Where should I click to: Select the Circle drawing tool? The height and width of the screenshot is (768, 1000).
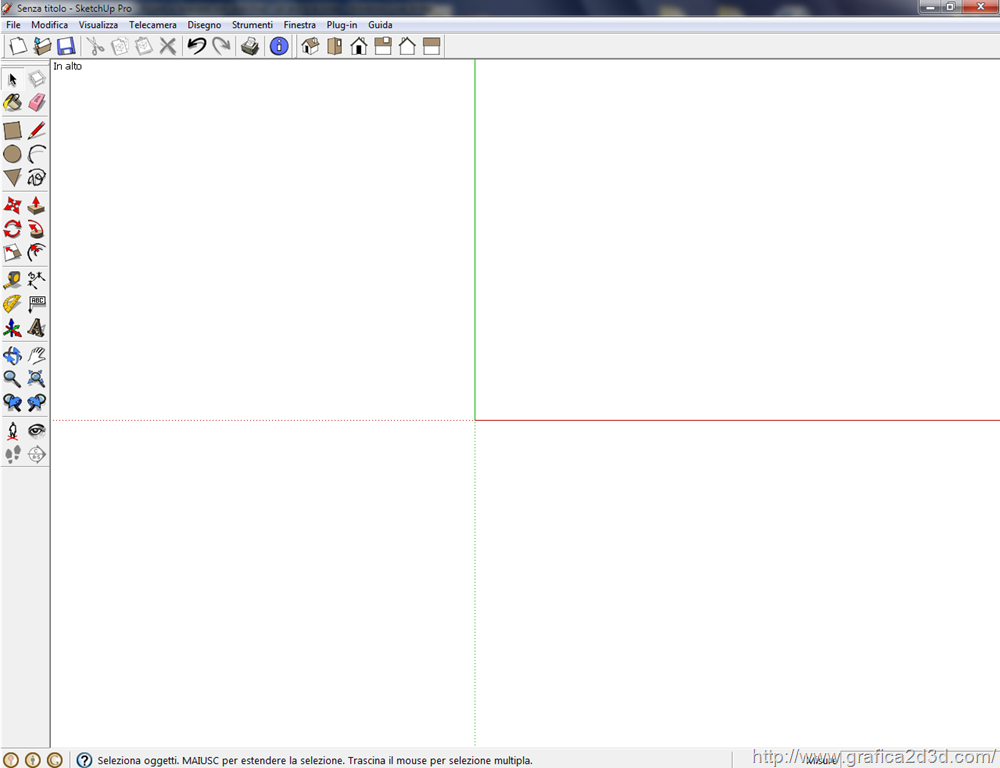pos(12,154)
